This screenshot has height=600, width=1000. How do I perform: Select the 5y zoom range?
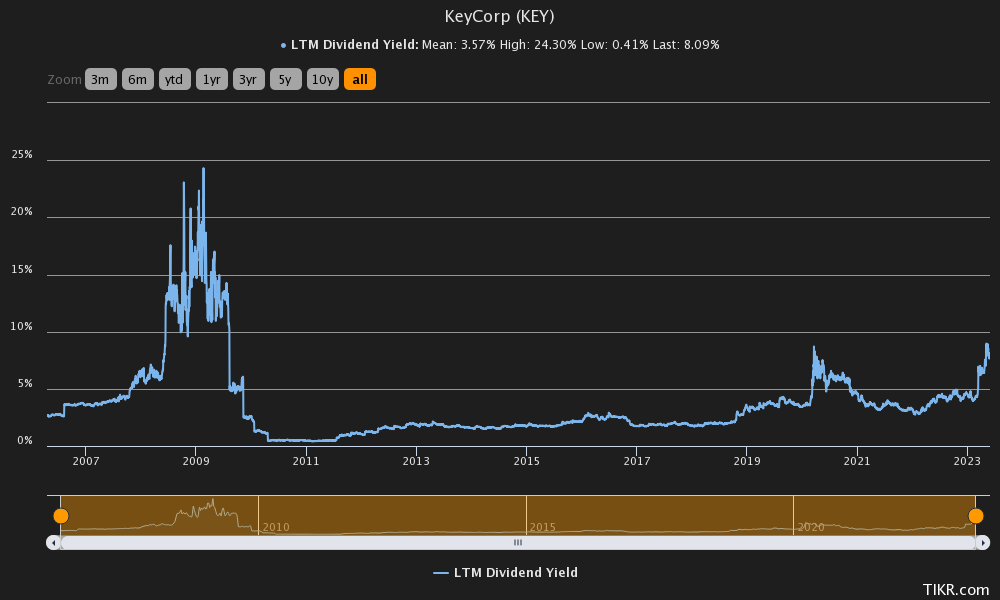click(285, 79)
